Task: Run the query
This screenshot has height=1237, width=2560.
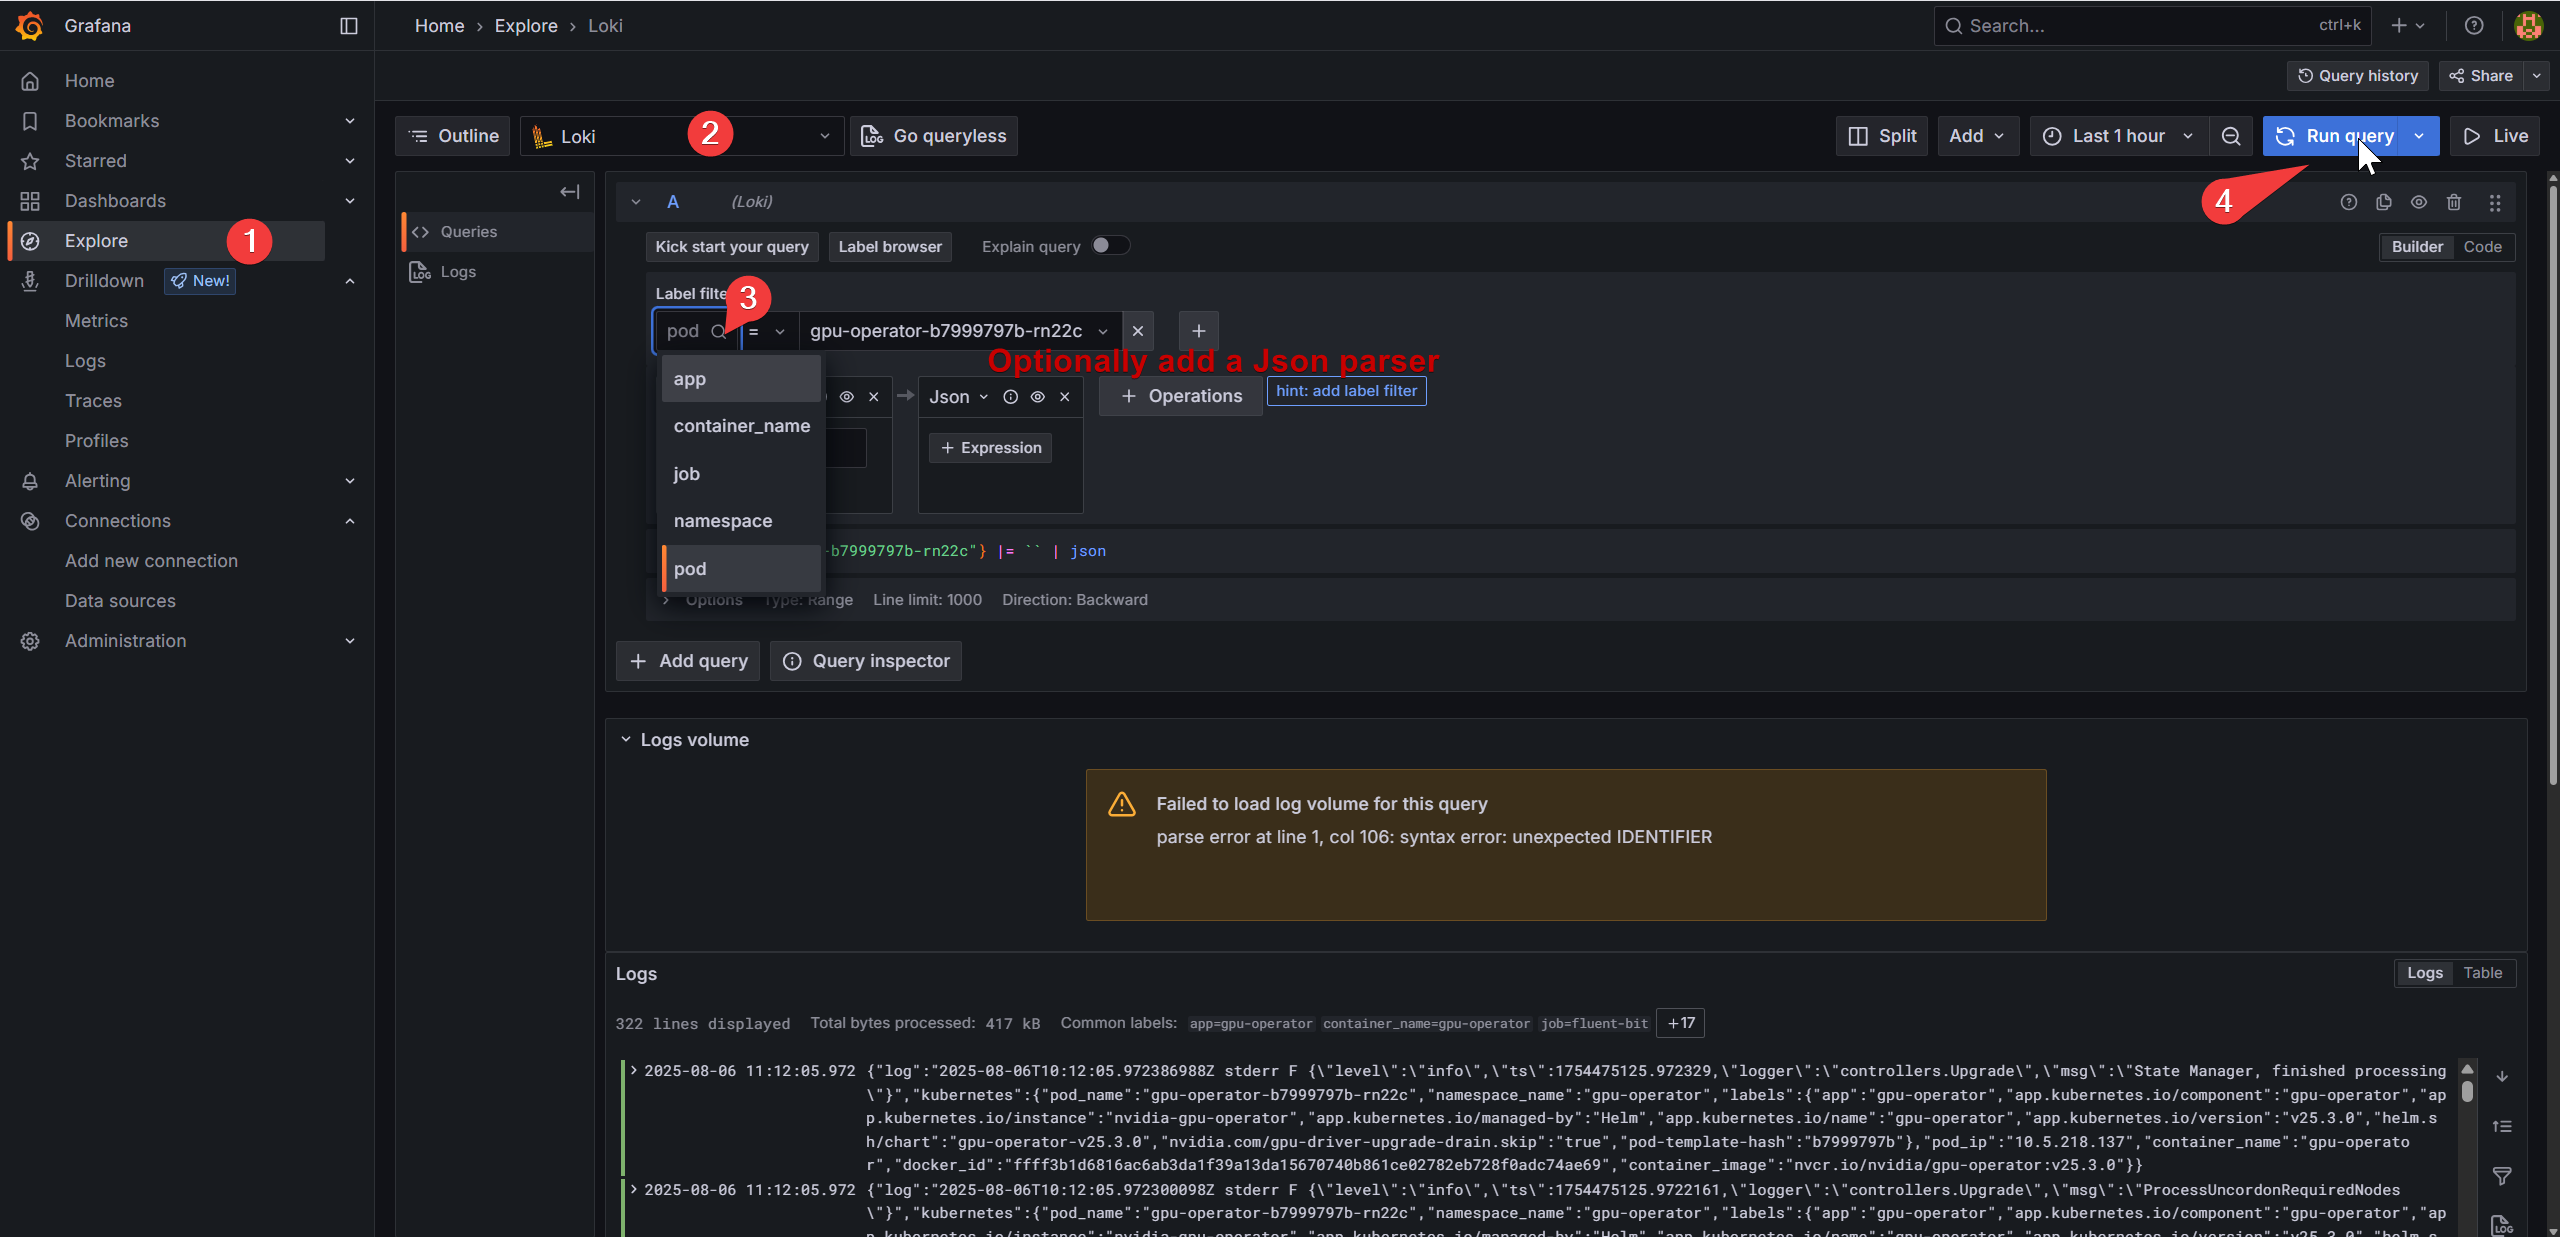Action: [2333, 136]
